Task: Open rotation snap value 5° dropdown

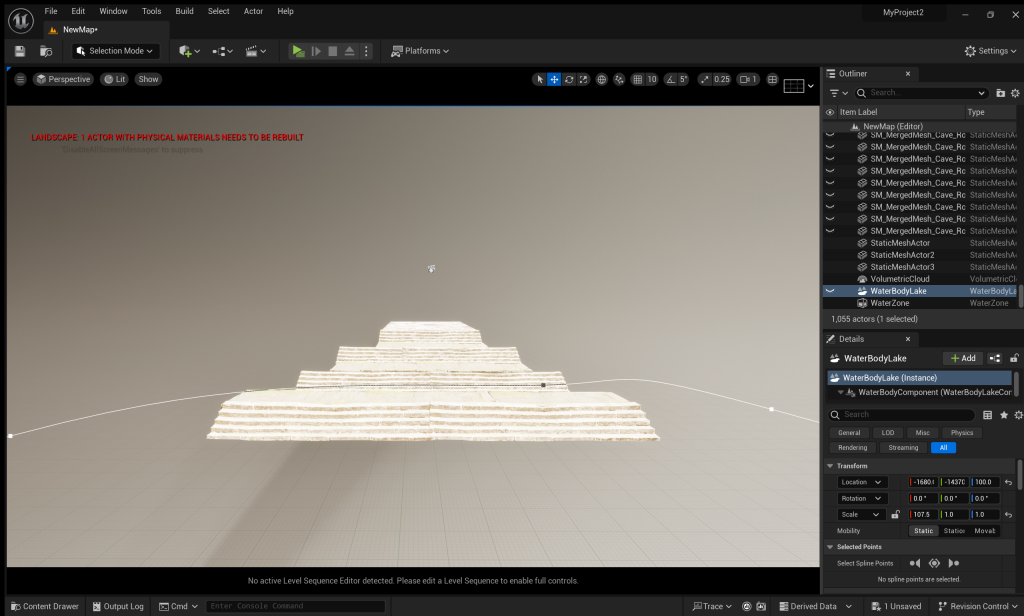Action: [684, 79]
